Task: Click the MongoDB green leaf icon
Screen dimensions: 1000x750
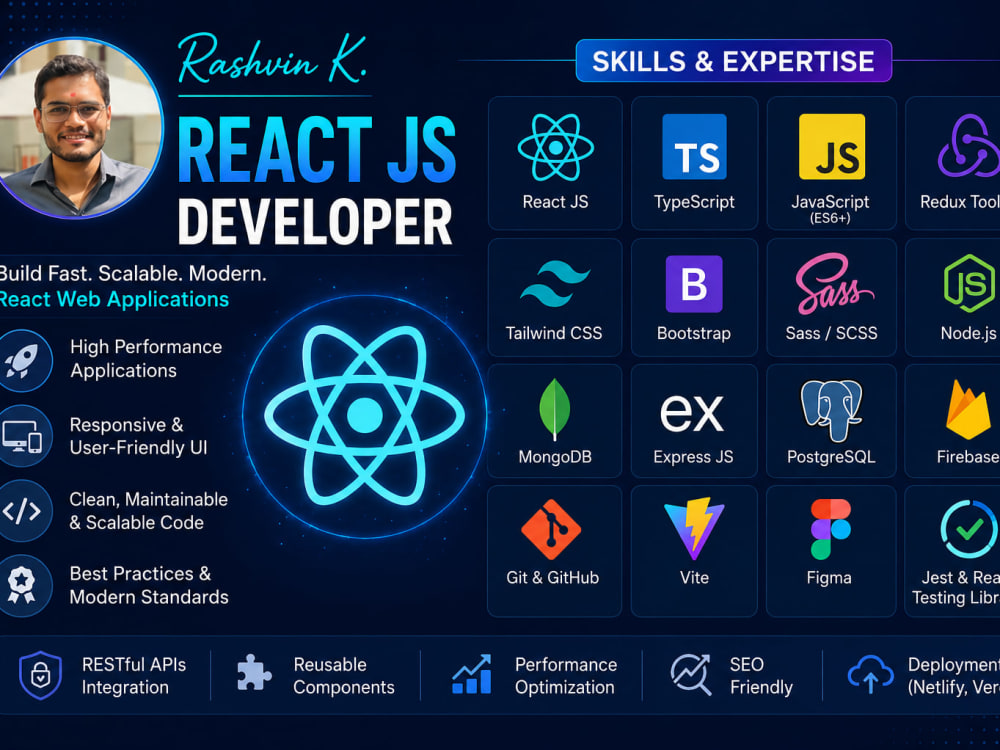Action: tap(554, 409)
